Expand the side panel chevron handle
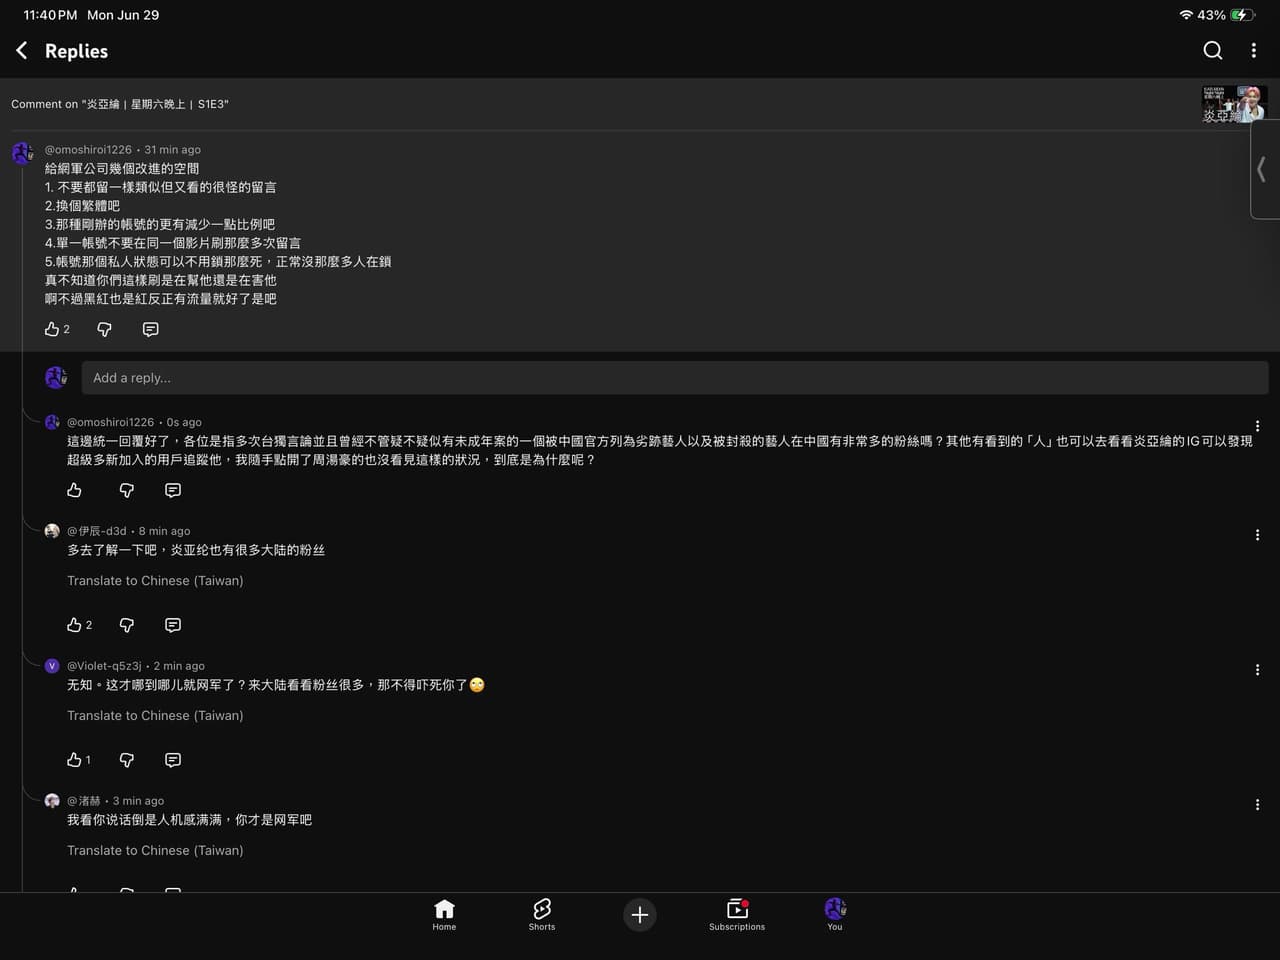1280x960 pixels. click(x=1263, y=169)
